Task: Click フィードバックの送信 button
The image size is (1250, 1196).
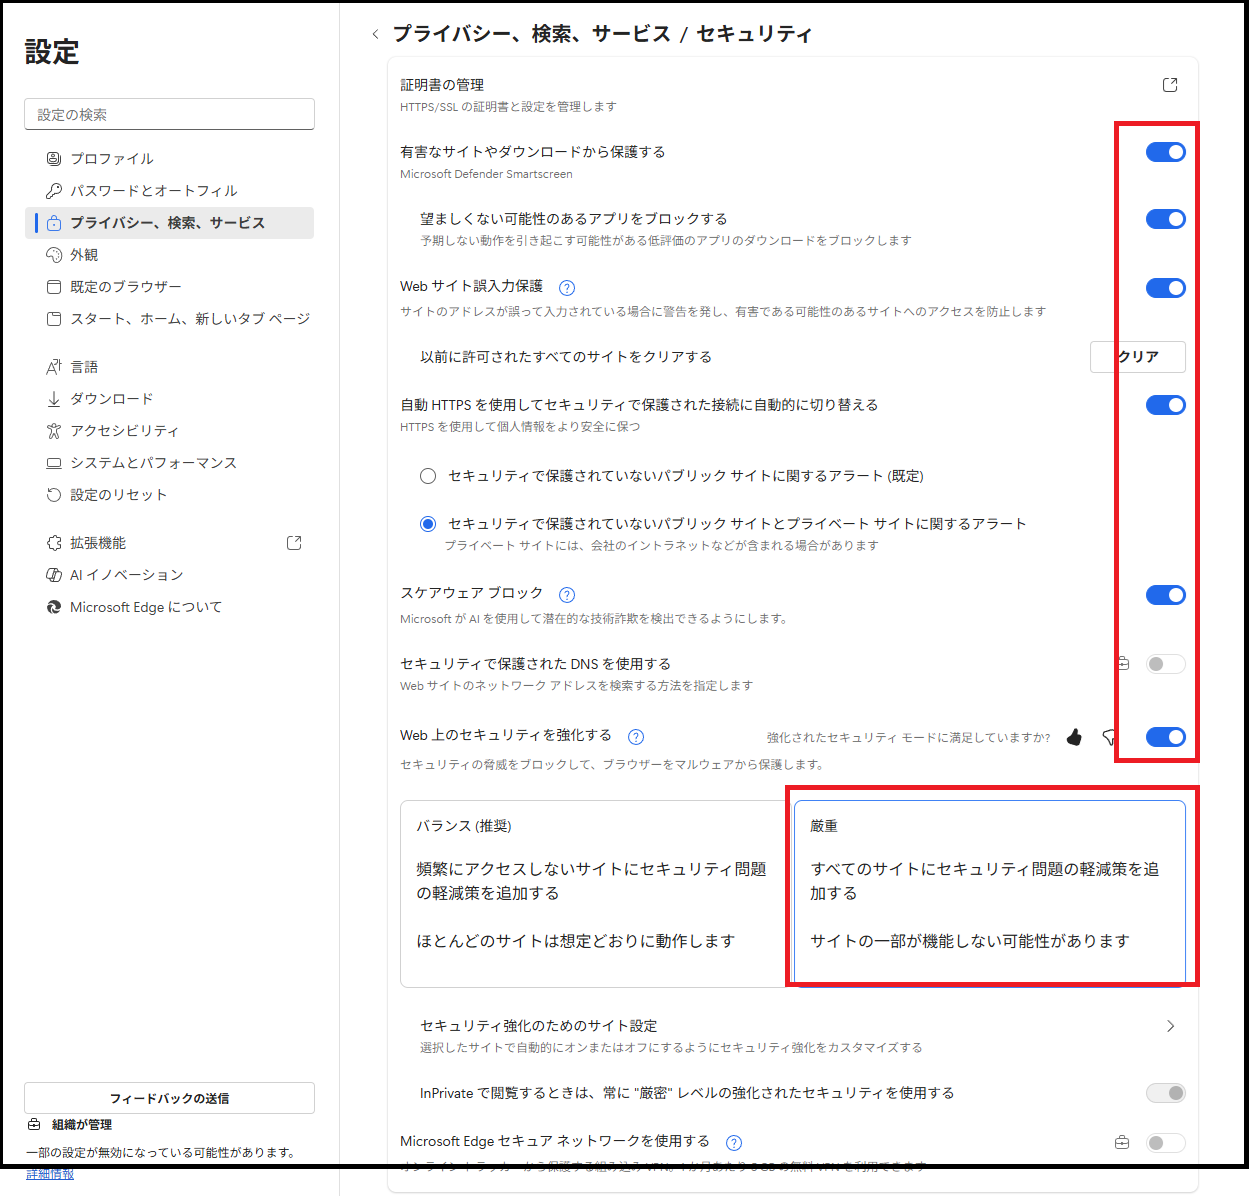Action: click(x=169, y=1098)
